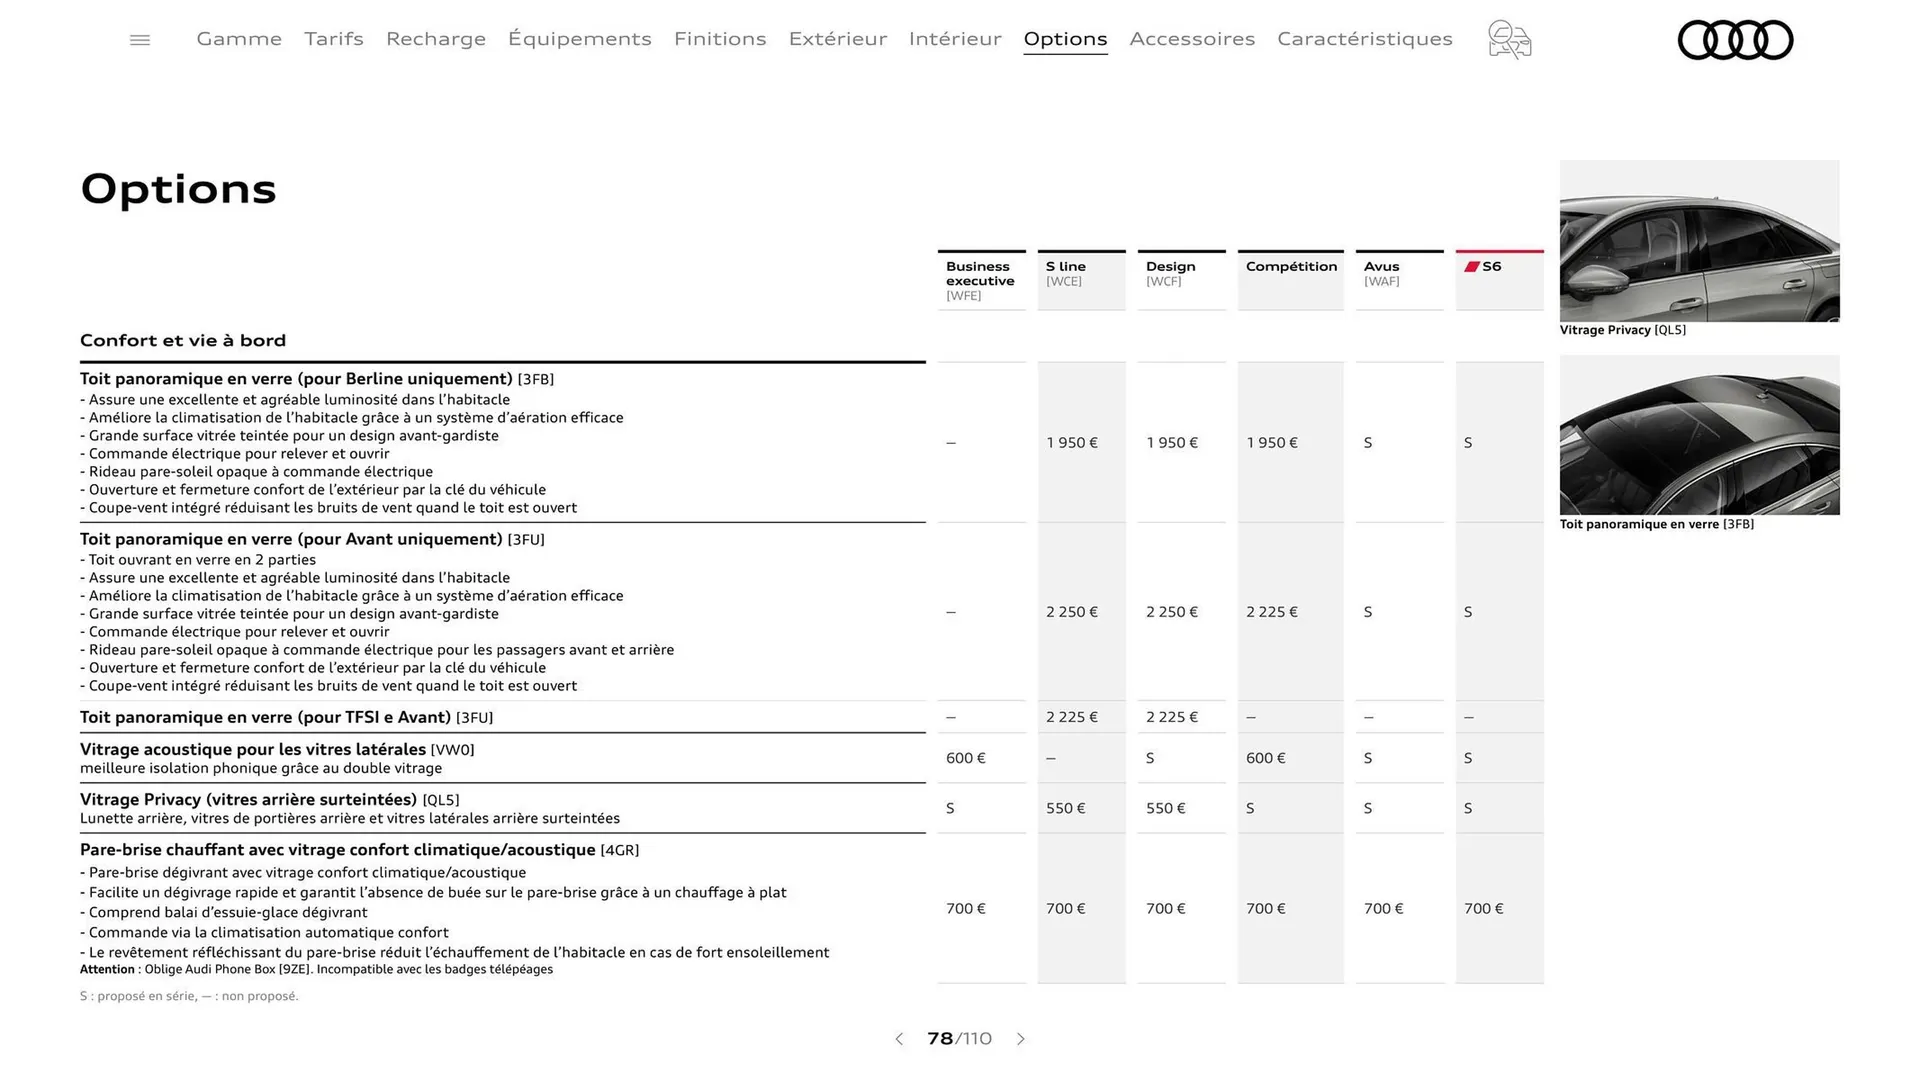This screenshot has height=1080, width=1920.
Task: Open the hamburger menu icon
Action: tap(140, 40)
